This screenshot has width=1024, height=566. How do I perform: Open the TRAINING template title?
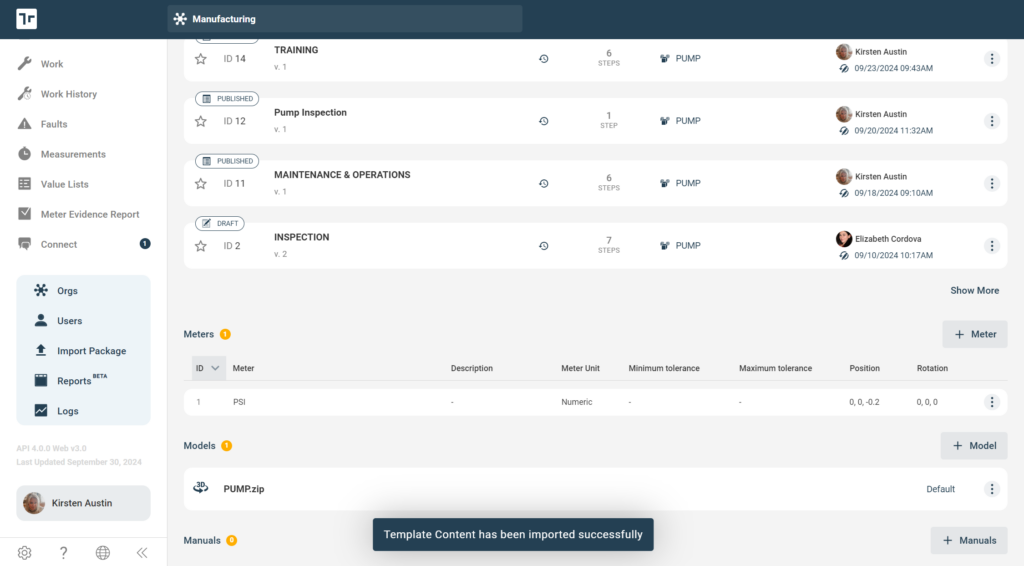296,50
